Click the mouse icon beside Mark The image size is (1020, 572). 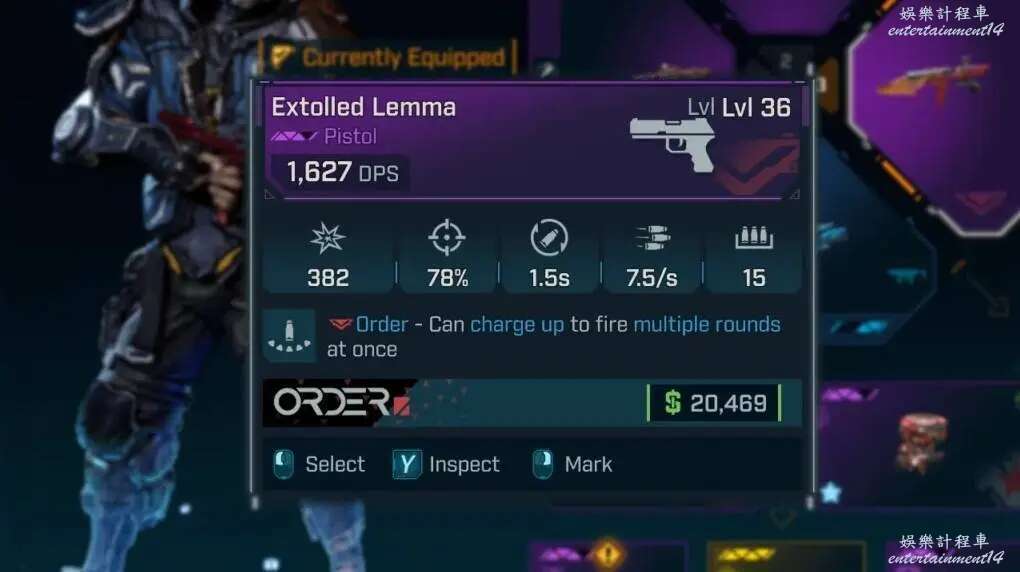(x=543, y=464)
